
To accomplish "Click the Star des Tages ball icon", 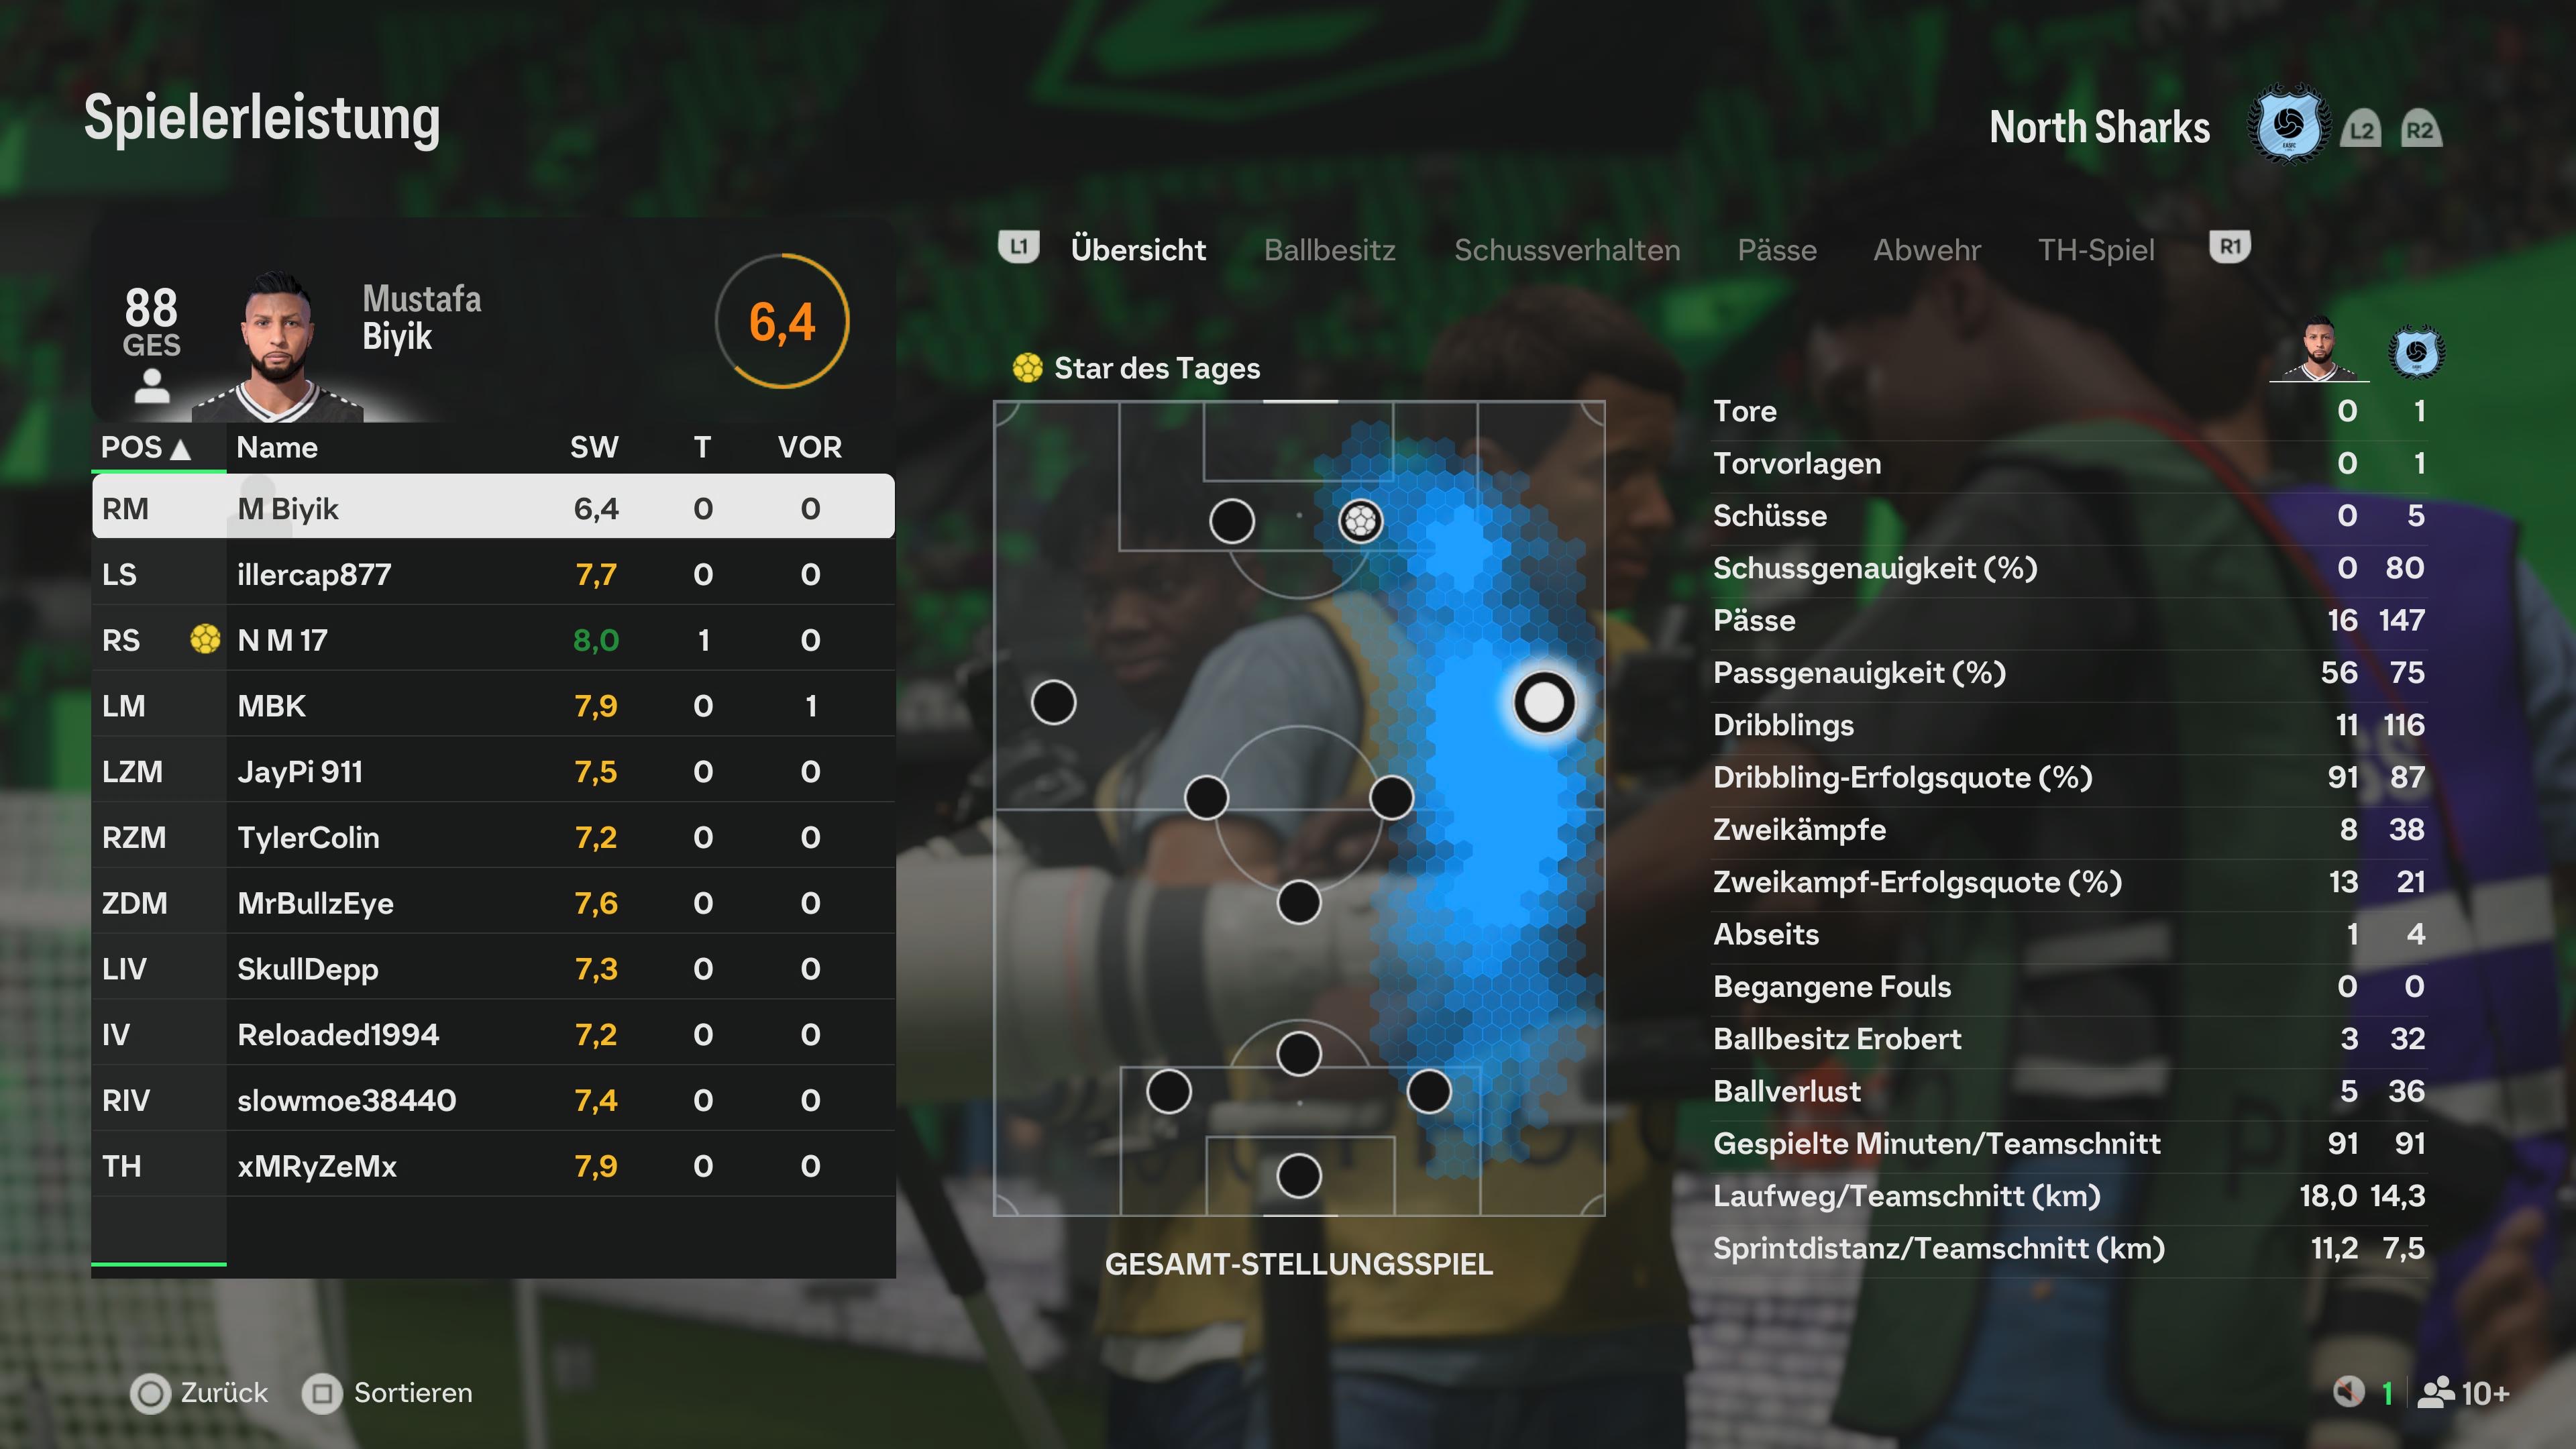I will (x=1027, y=368).
